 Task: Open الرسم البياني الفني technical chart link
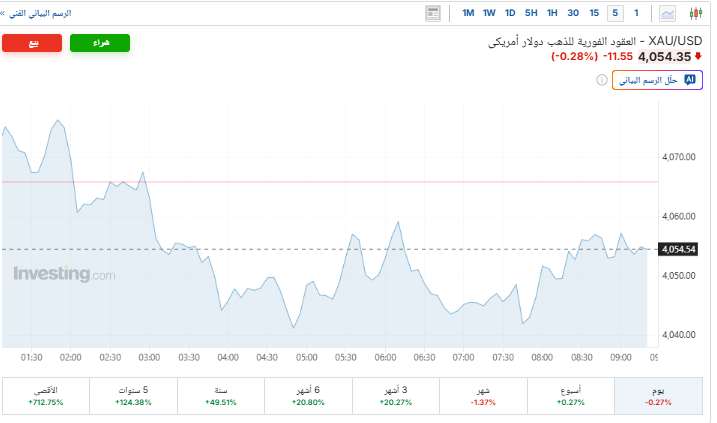pyautogui.click(x=41, y=13)
